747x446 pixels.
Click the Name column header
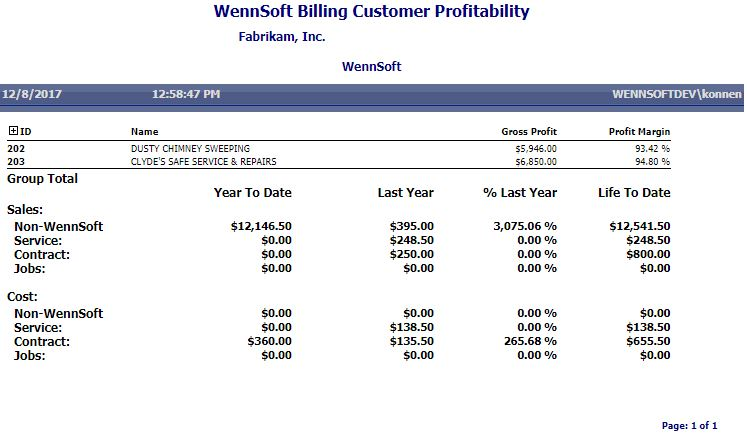(x=144, y=131)
